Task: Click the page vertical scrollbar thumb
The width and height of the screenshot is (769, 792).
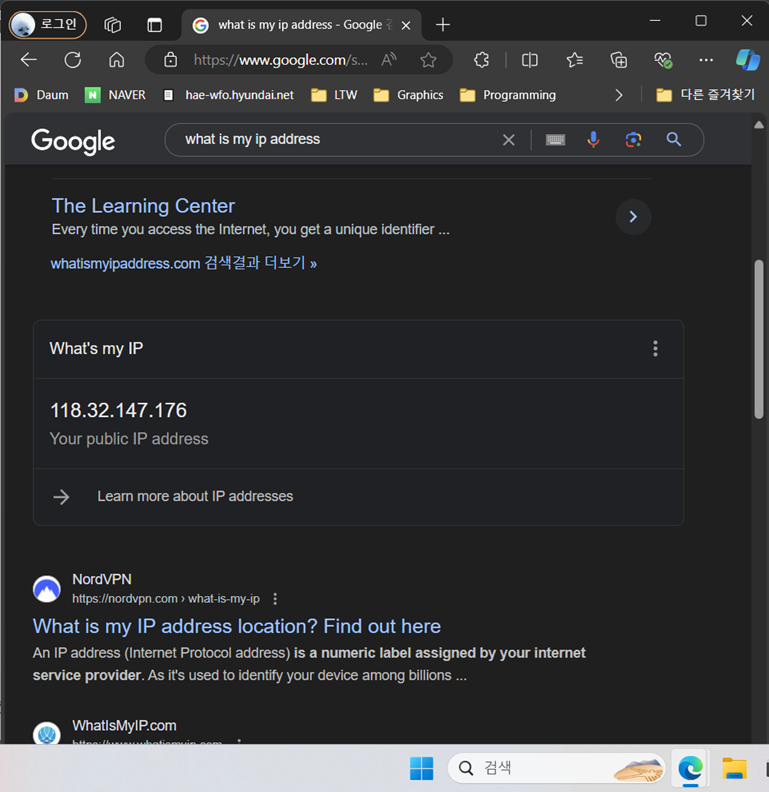Action: click(x=758, y=339)
